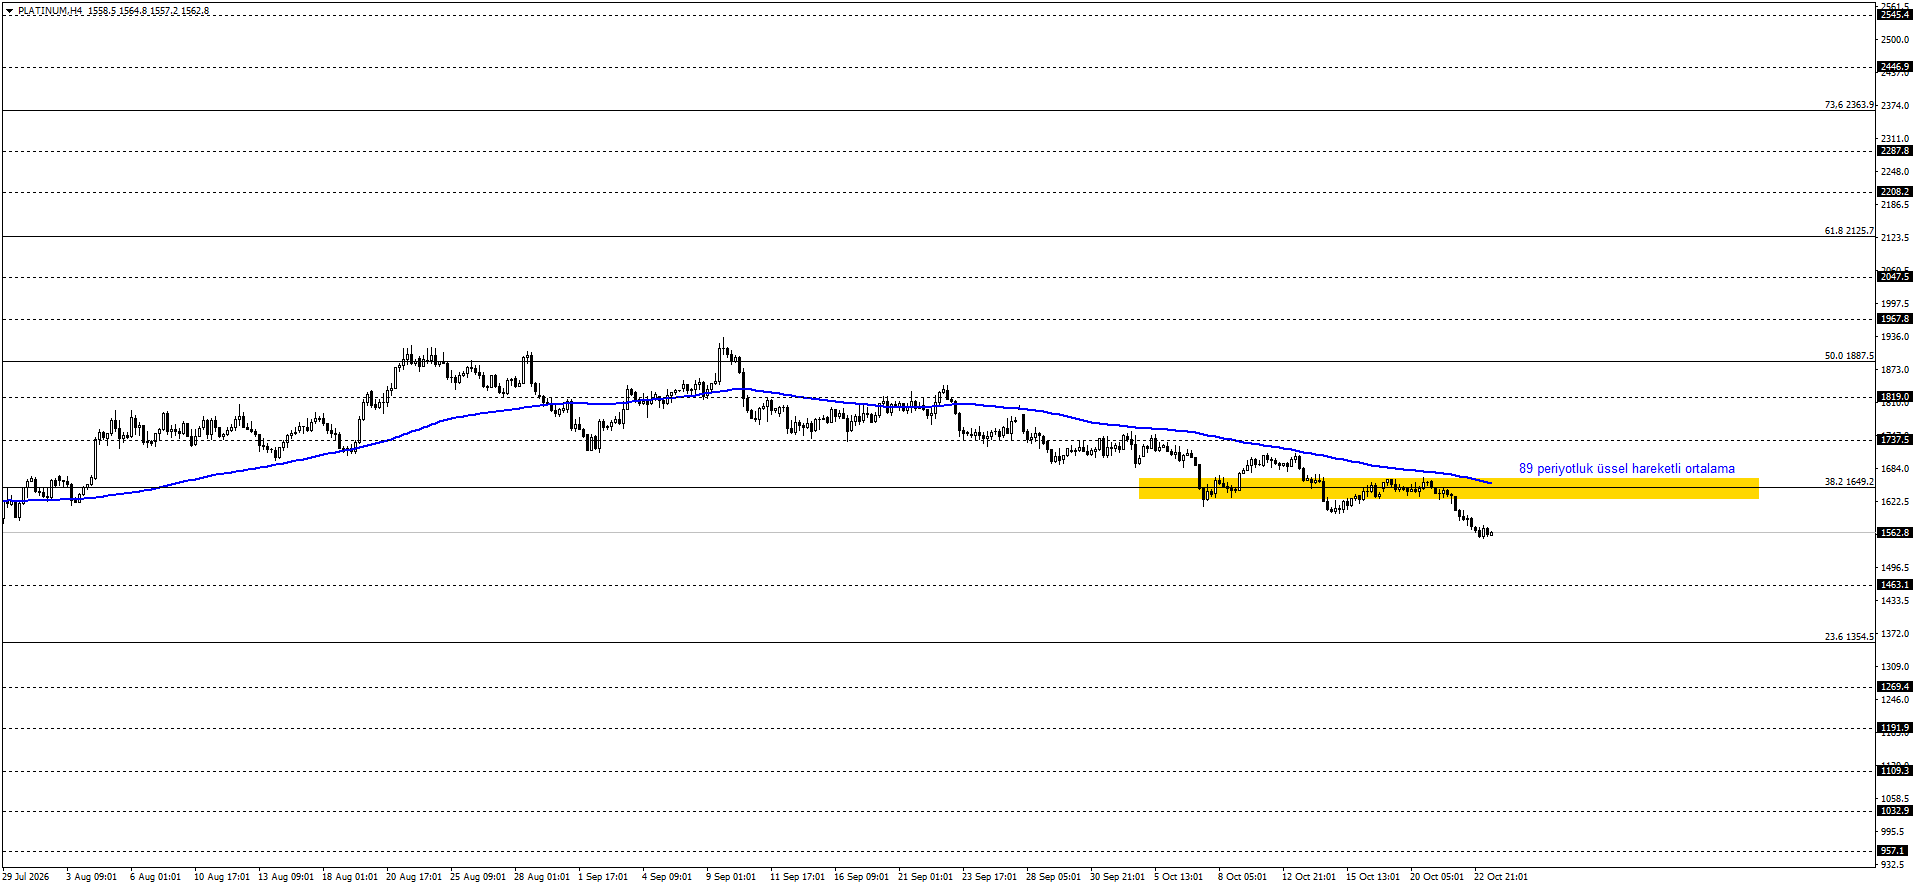This screenshot has height=888, width=1916.
Task: Click the '30 Sep 21:01' time axis label
Action: (1118, 877)
